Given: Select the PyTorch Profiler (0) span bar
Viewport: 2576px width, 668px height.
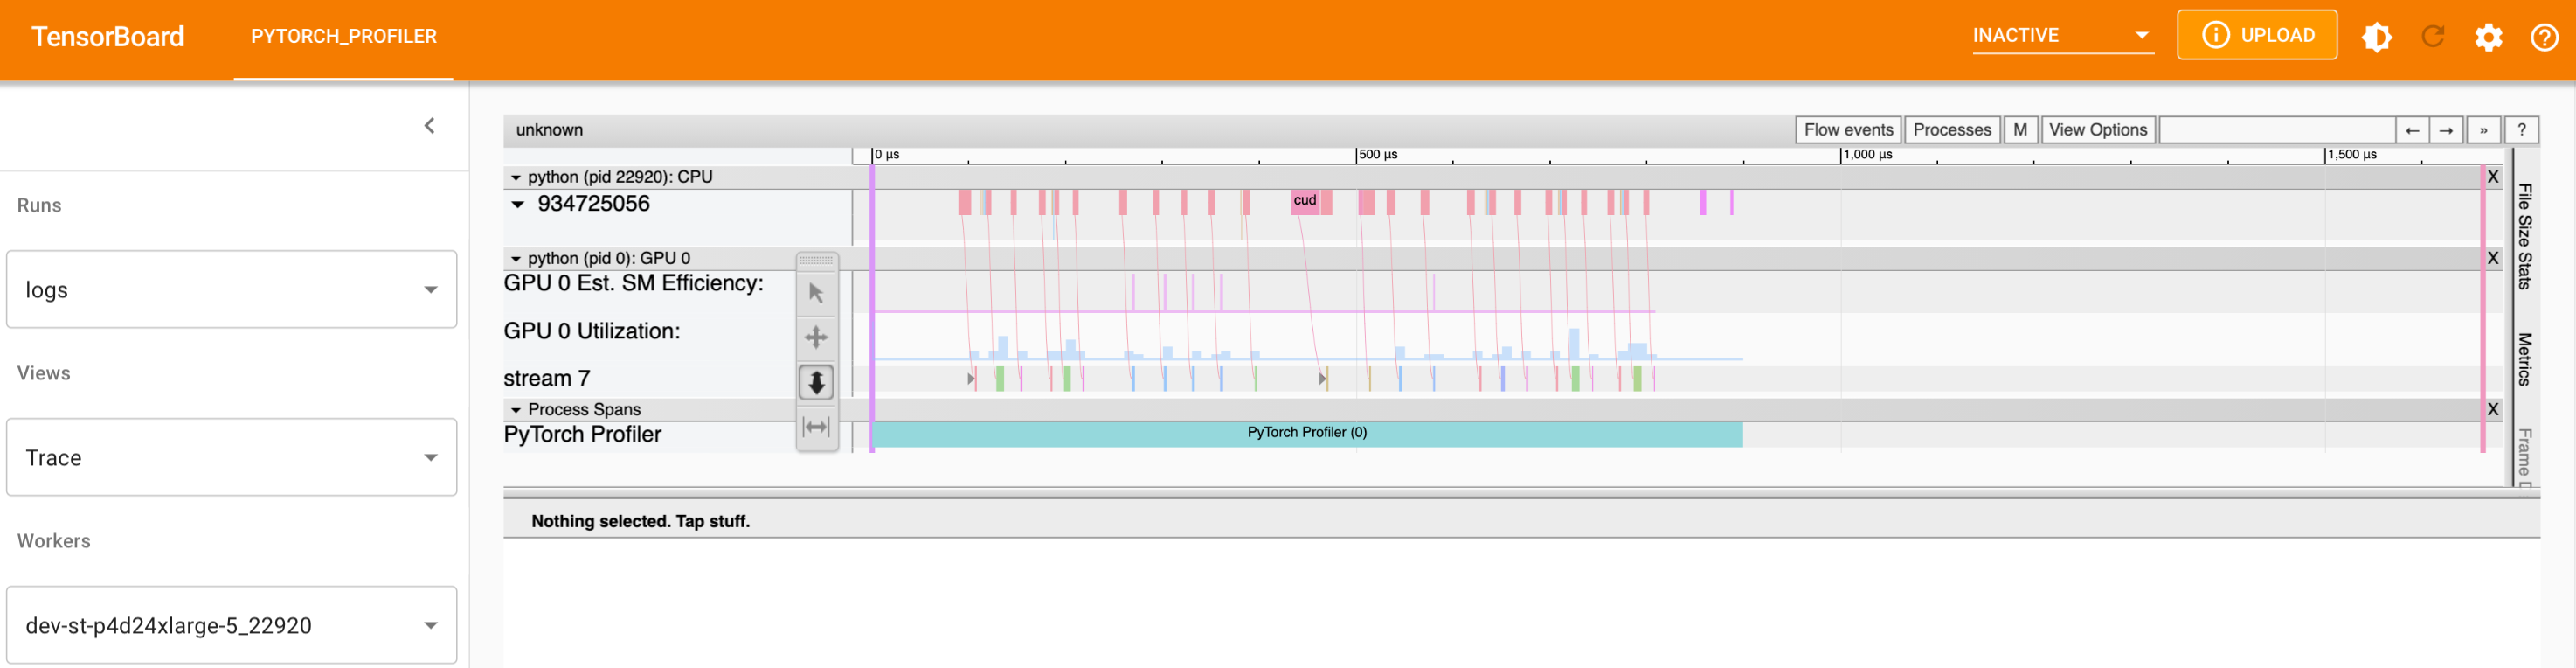Looking at the screenshot, I should tap(1307, 433).
